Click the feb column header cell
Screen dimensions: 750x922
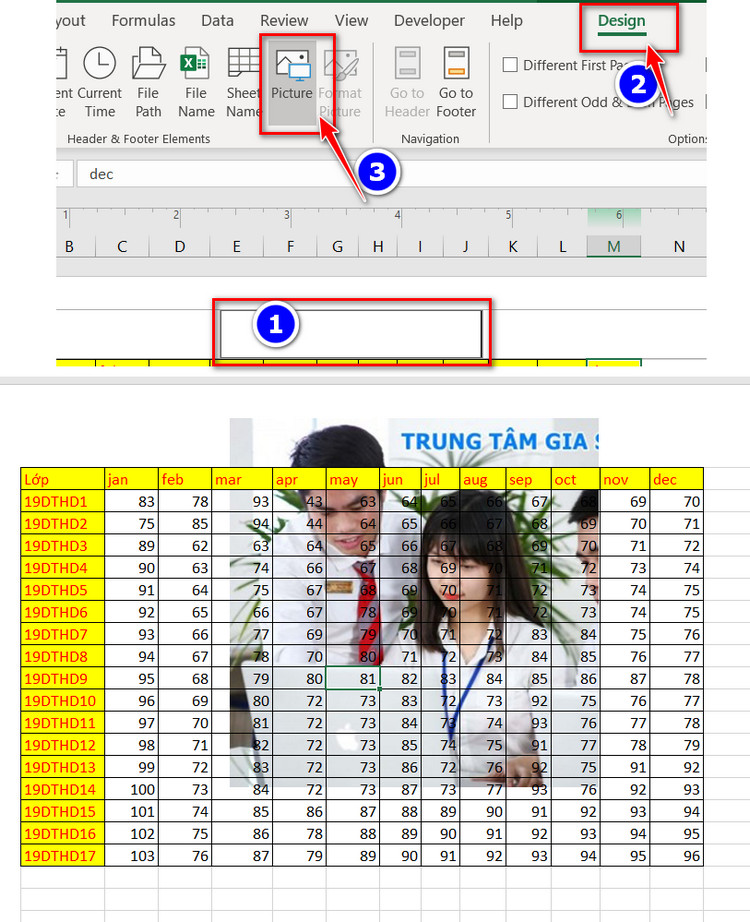tap(185, 479)
